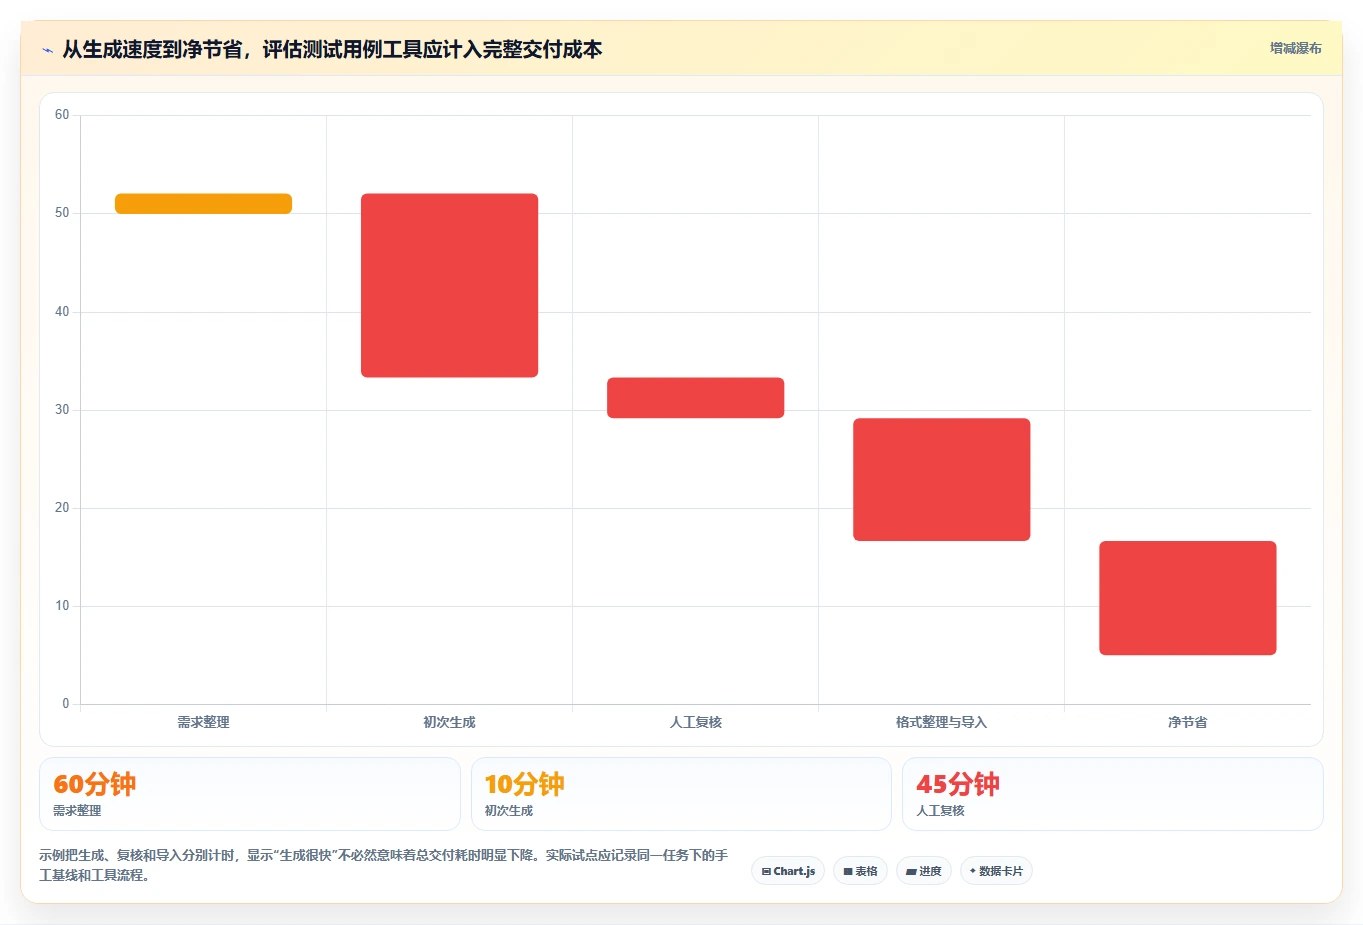The height and width of the screenshot is (925, 1363).
Task: Click the 10 y-axis tick label
Action: tap(62, 606)
